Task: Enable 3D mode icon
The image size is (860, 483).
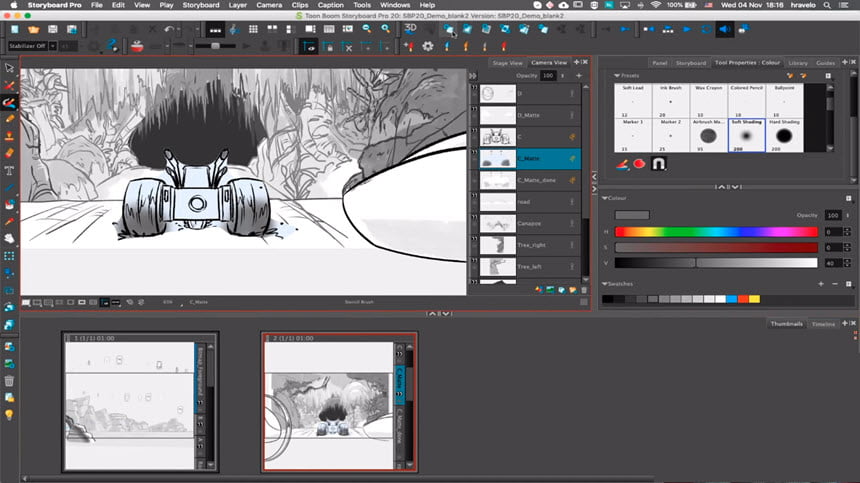Action: pyautogui.click(x=410, y=29)
